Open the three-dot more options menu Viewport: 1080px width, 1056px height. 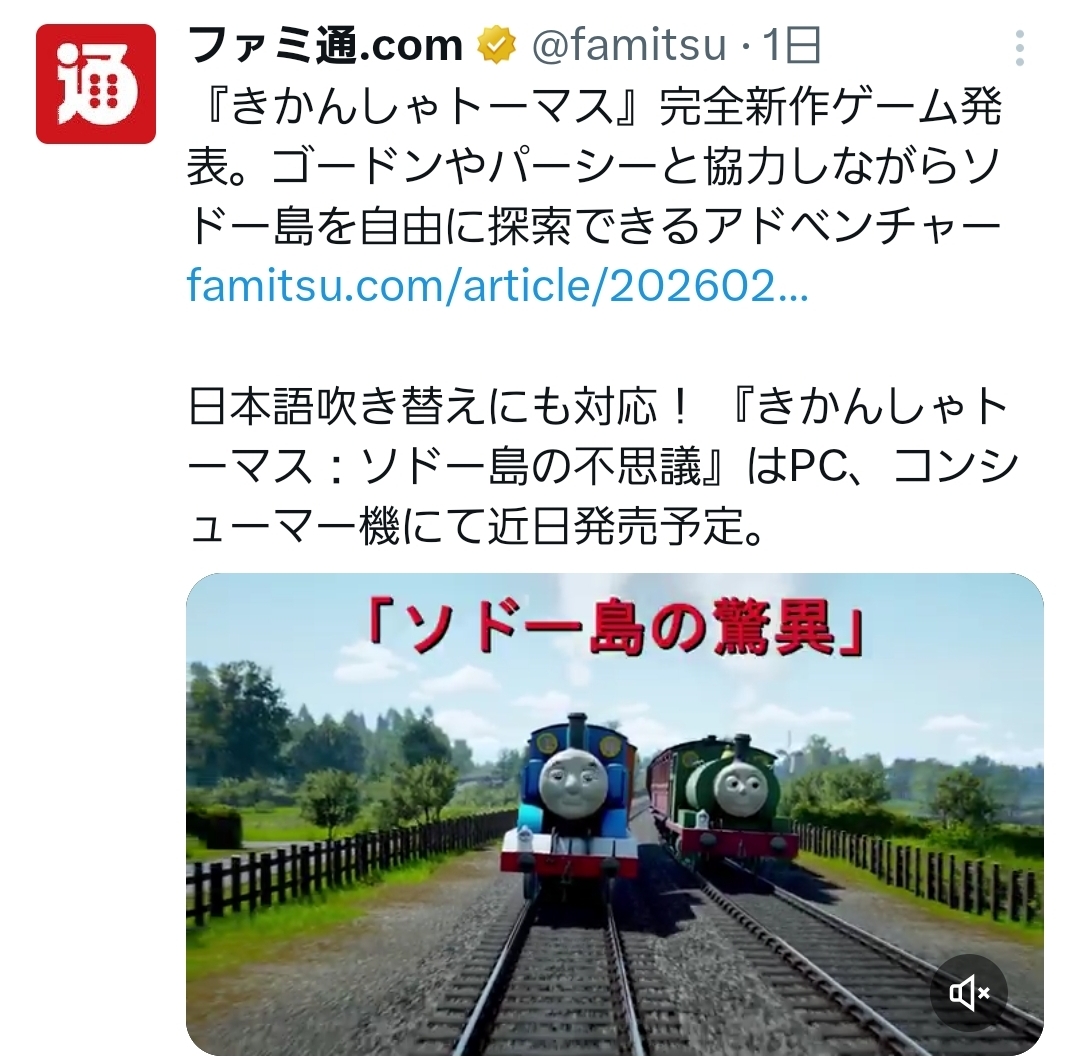point(1020,48)
